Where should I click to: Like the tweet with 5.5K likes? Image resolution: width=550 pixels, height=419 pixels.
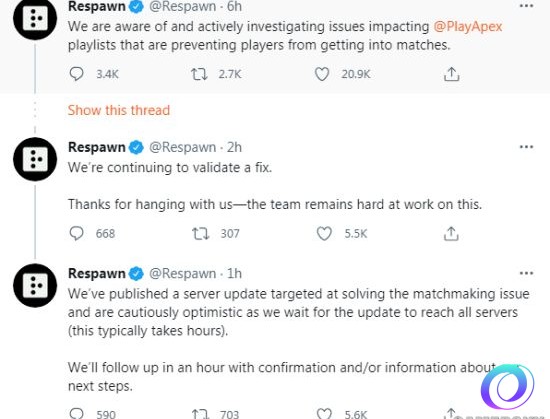[324, 234]
